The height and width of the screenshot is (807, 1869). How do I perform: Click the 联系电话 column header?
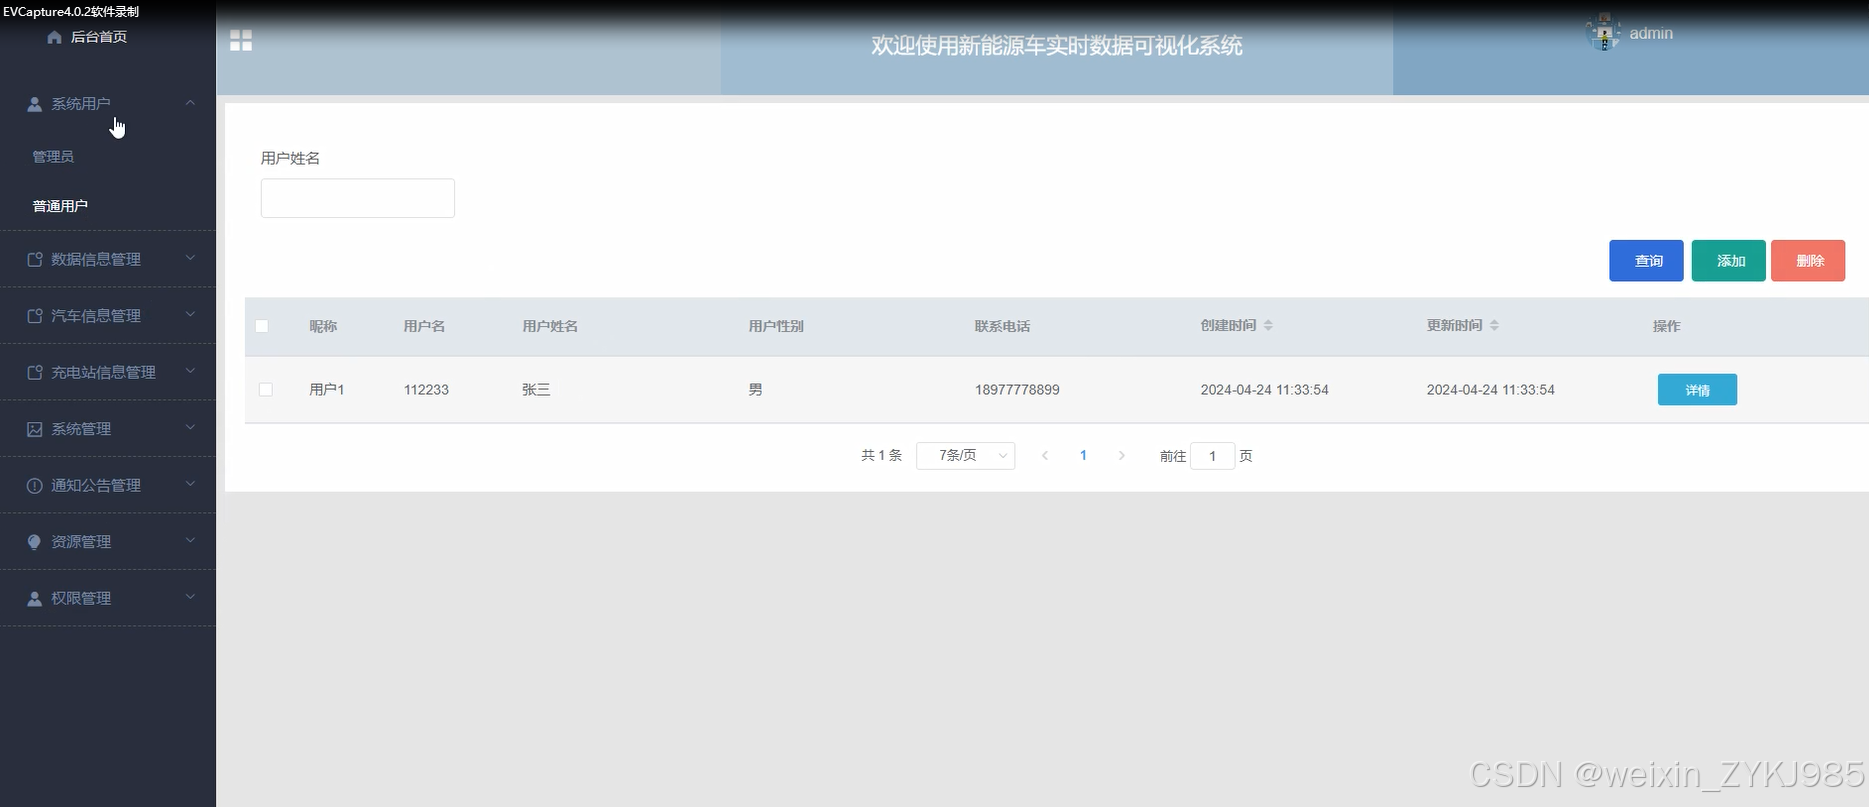[1002, 326]
